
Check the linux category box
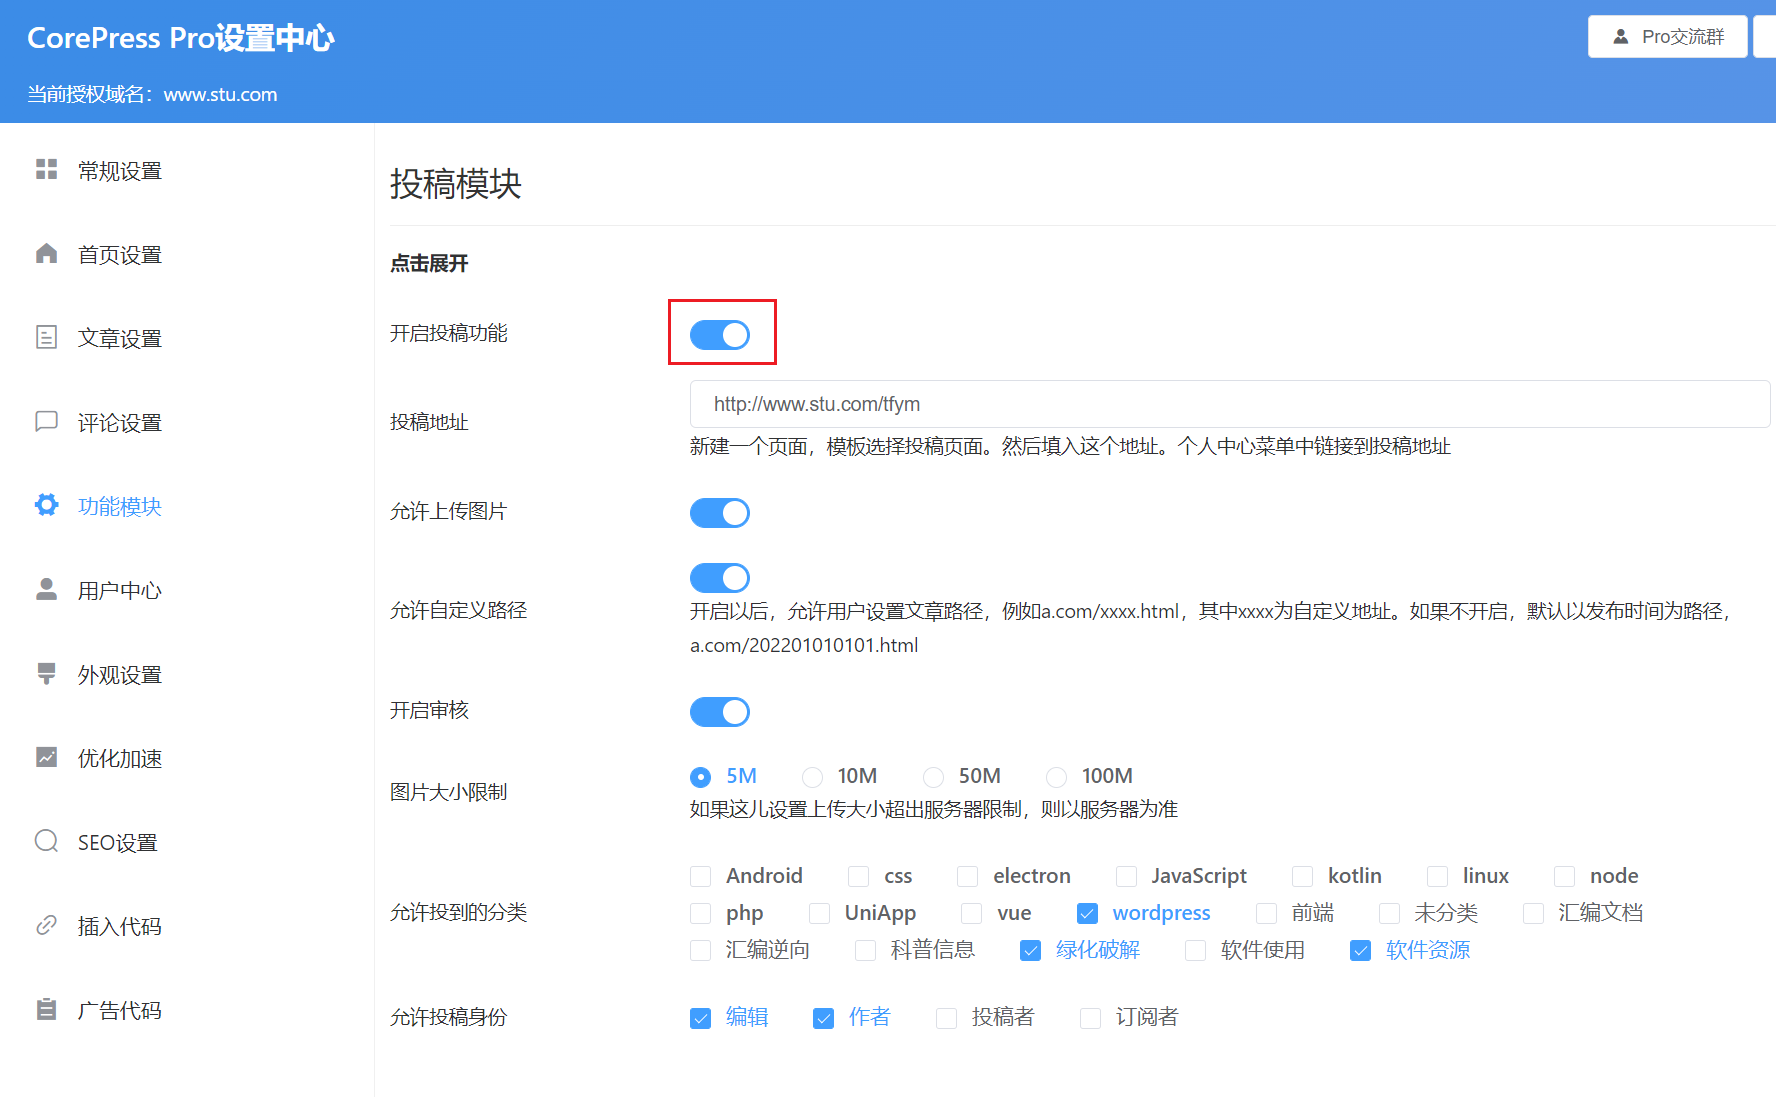point(1437,877)
